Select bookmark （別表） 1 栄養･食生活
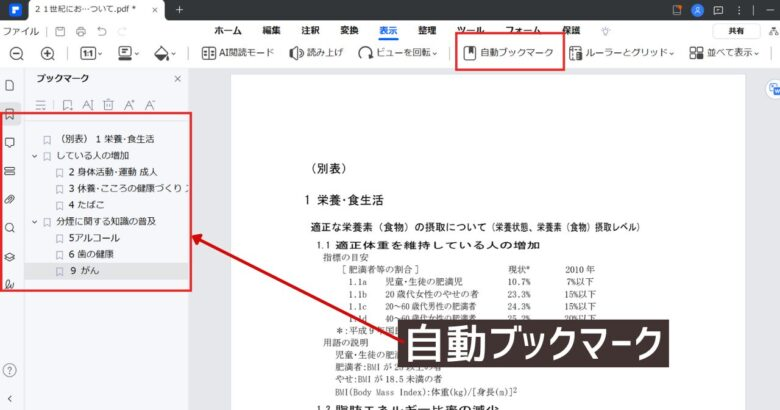Image resolution: width=780 pixels, height=410 pixels. tap(107, 139)
